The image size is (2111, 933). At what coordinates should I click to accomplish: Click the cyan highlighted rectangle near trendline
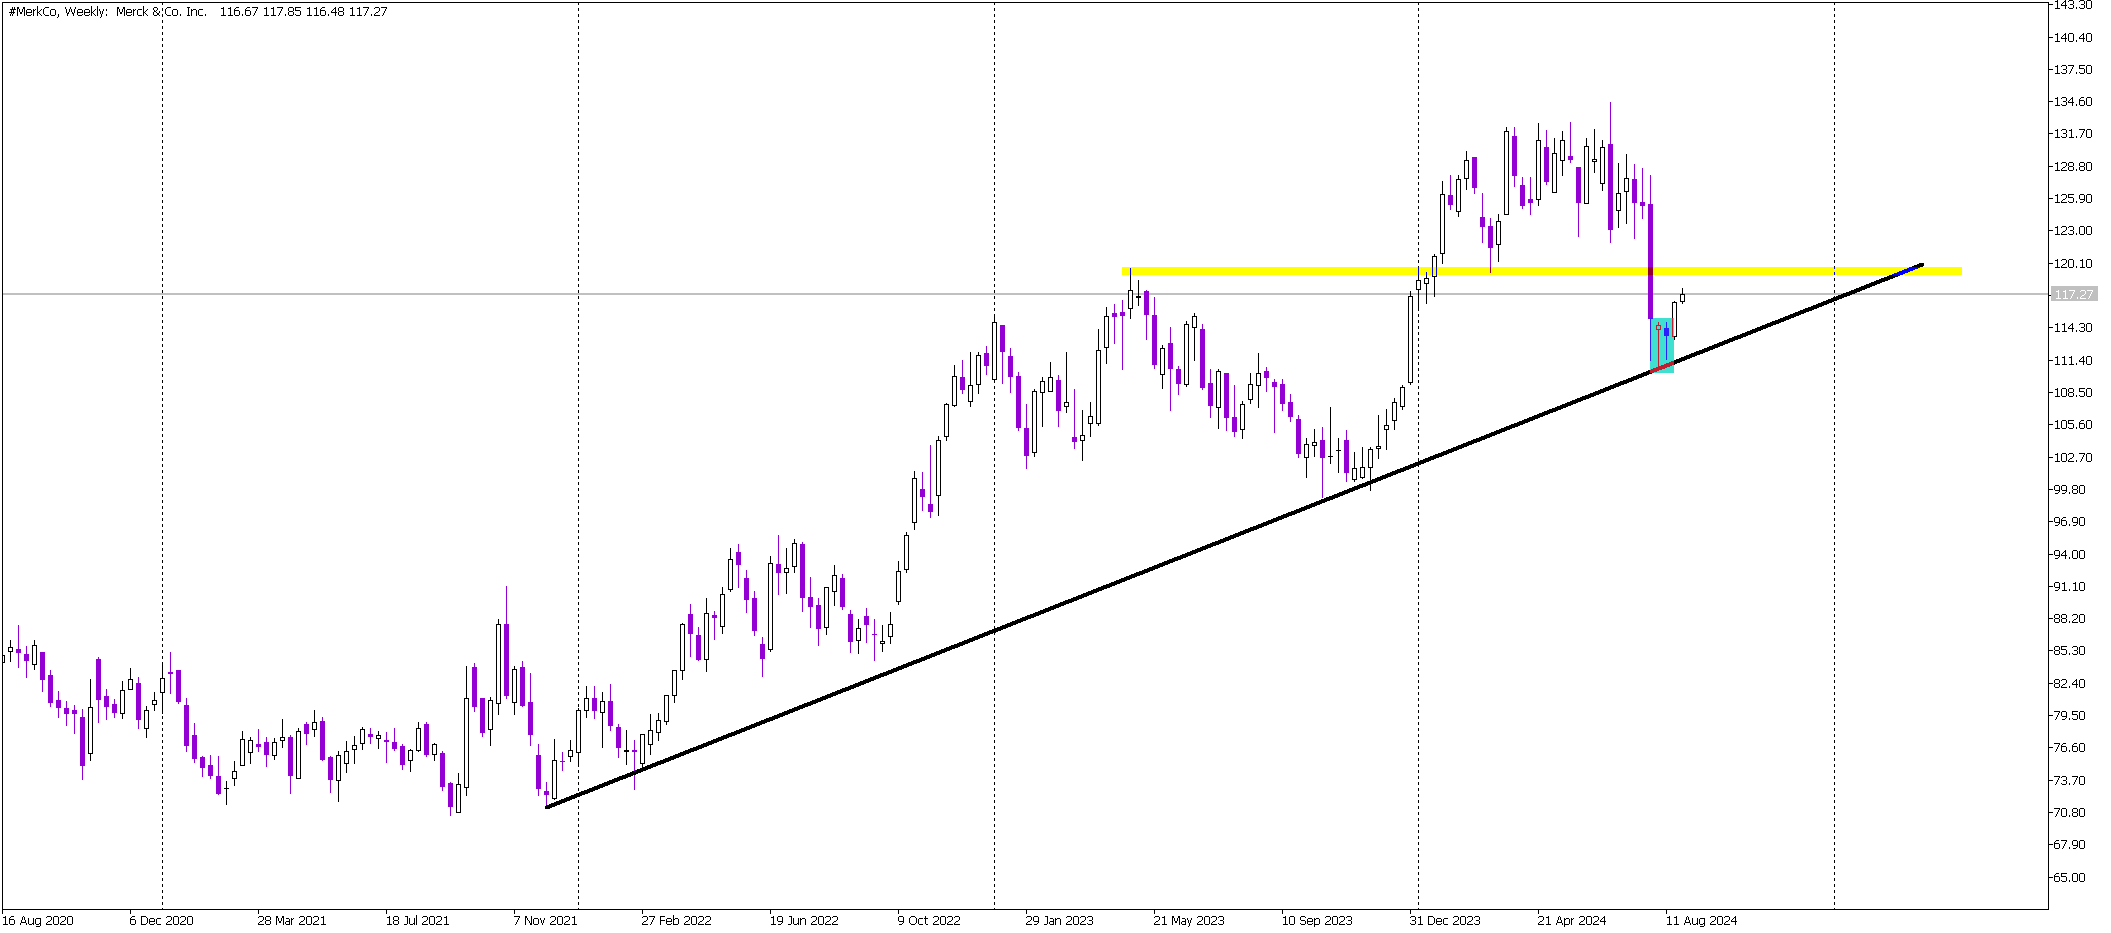(x=1661, y=346)
